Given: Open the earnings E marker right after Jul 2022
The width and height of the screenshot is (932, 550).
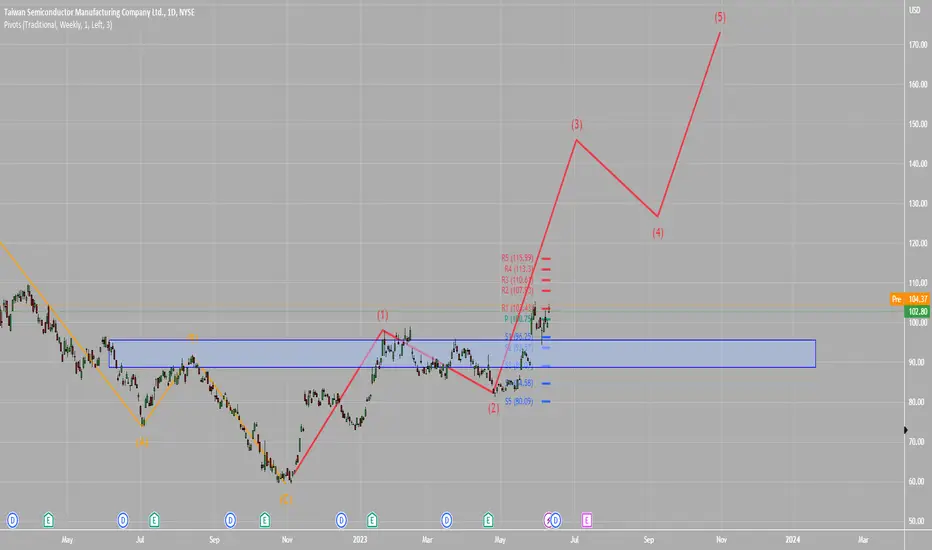Looking at the screenshot, I should (154, 521).
